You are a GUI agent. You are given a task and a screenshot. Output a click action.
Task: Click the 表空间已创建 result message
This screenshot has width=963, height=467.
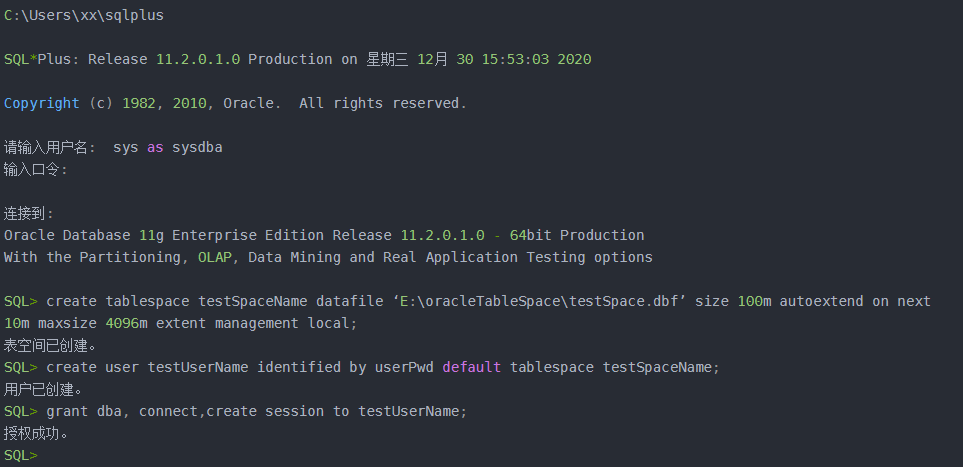[x=50, y=345]
